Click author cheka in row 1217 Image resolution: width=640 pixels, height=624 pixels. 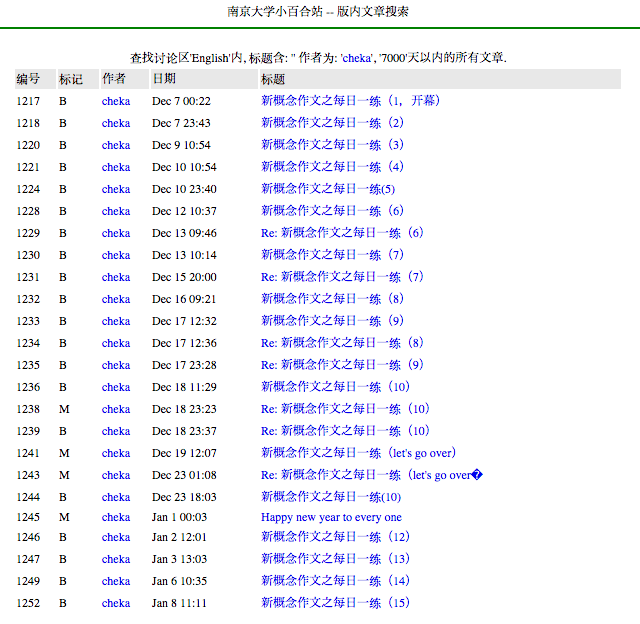point(116,101)
